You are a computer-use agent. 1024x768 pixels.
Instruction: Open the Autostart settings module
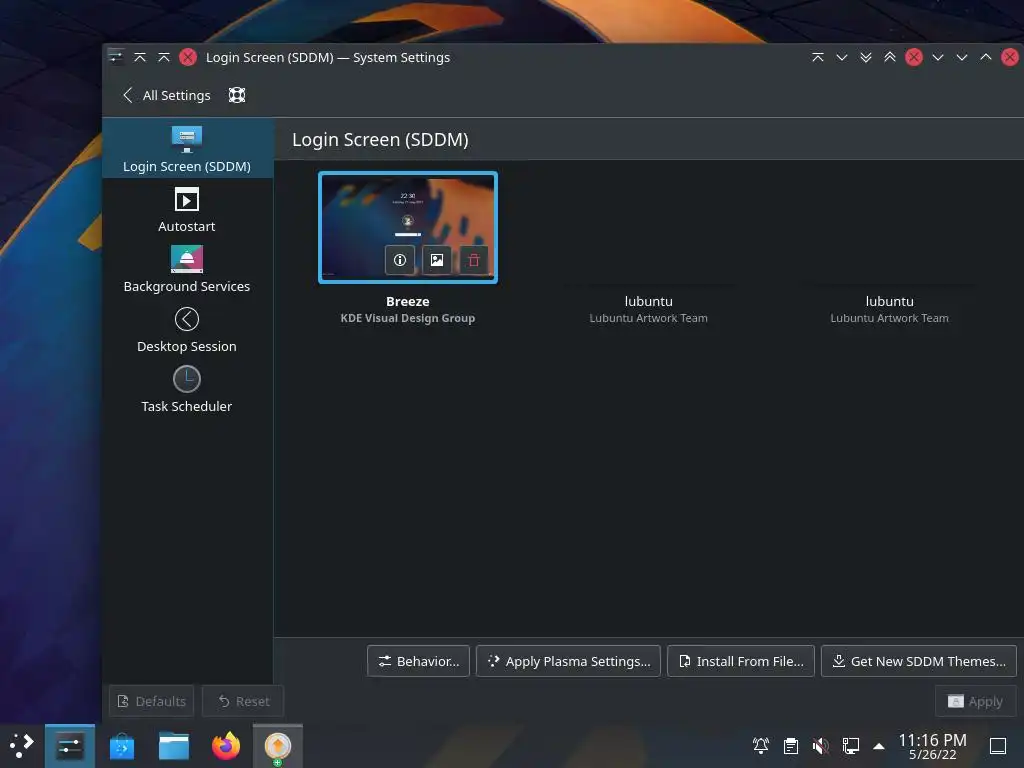(187, 210)
